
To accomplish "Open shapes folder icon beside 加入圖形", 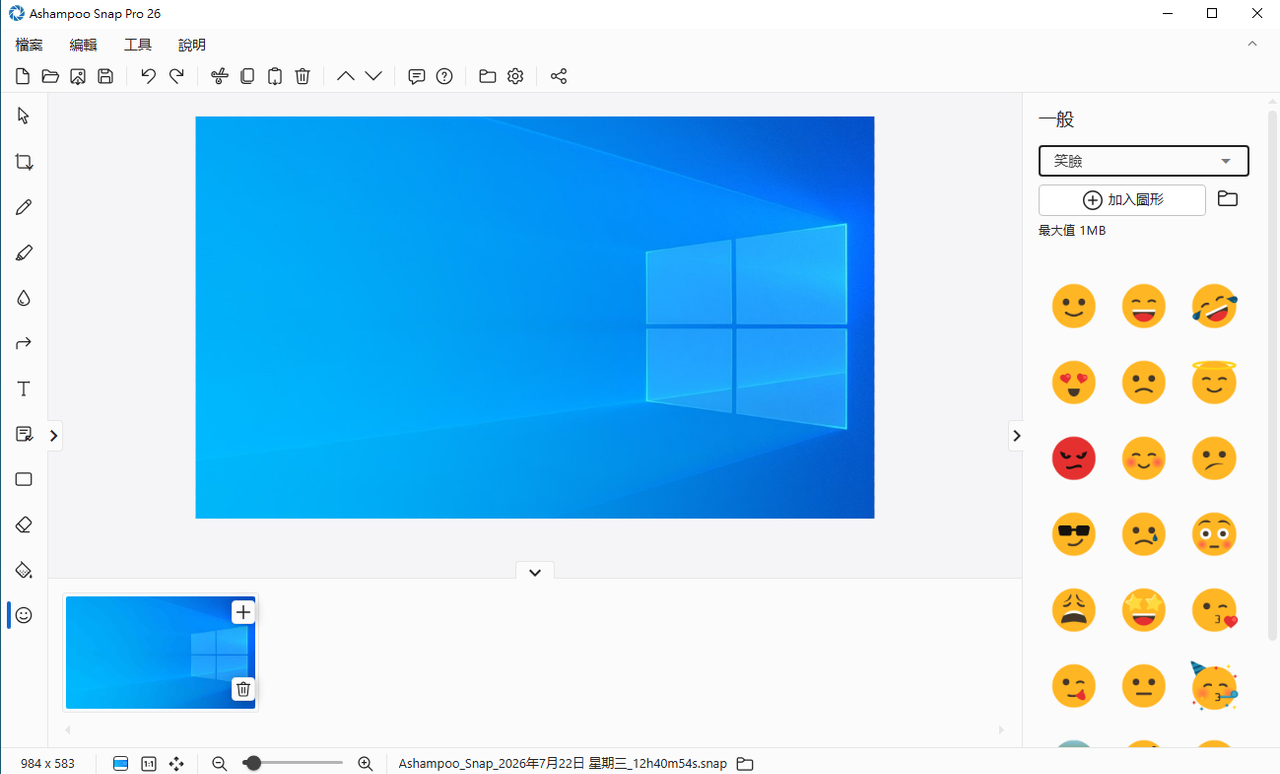I will [1228, 199].
